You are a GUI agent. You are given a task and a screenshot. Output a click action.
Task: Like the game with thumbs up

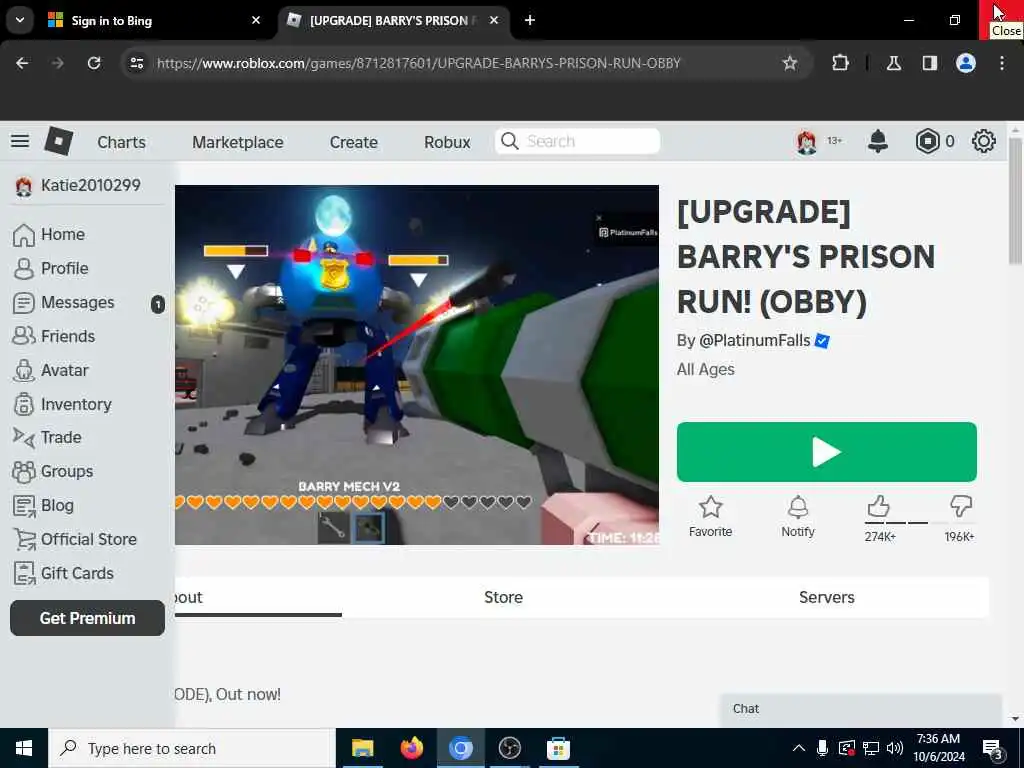pos(879,507)
